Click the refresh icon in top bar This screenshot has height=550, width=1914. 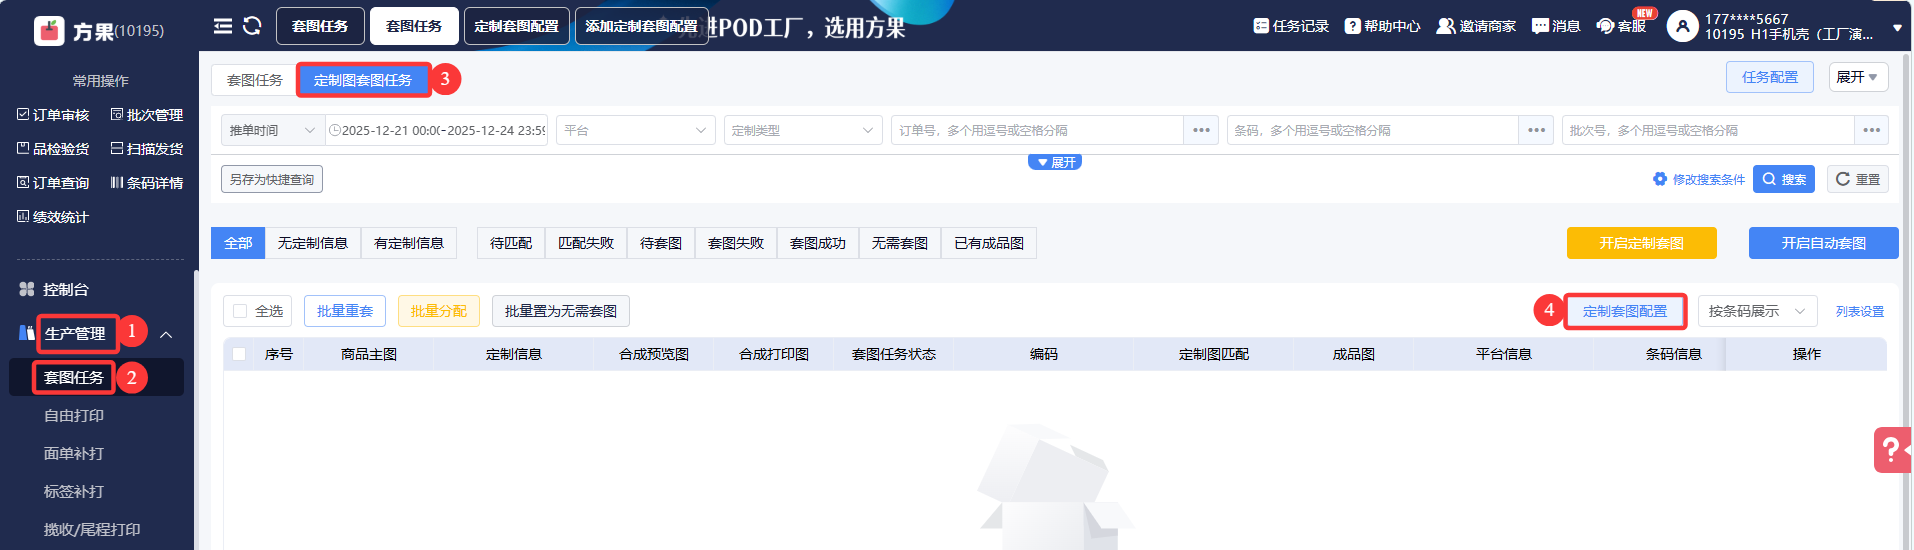pos(252,26)
